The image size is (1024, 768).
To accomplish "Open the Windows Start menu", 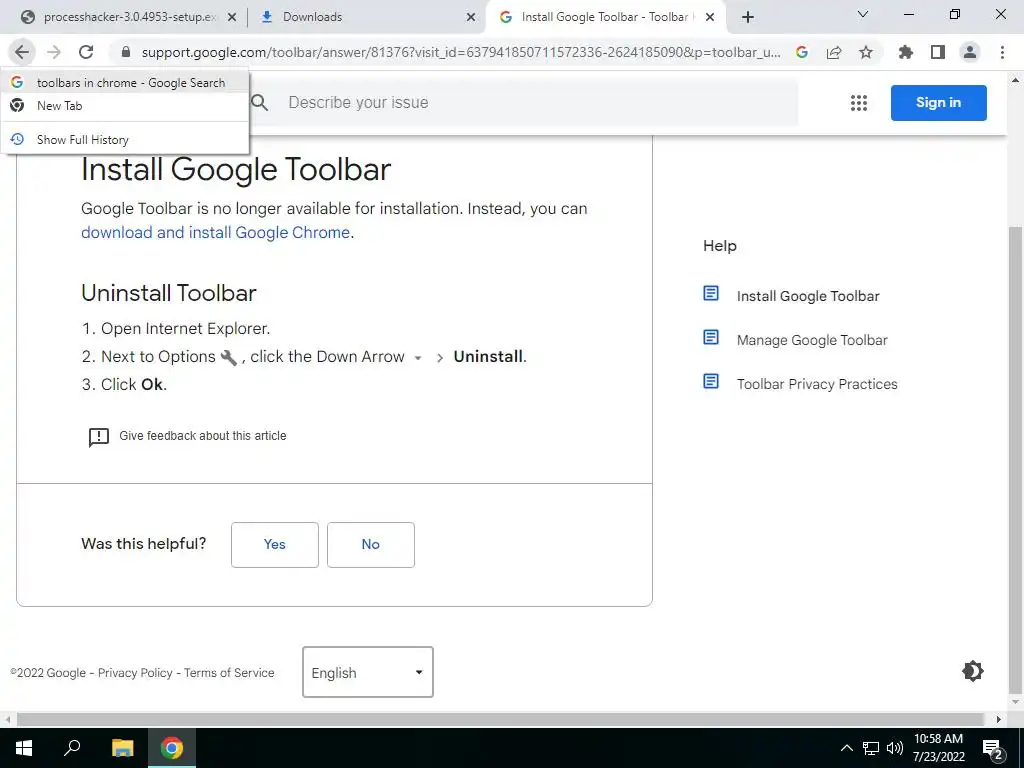I will click(x=24, y=748).
